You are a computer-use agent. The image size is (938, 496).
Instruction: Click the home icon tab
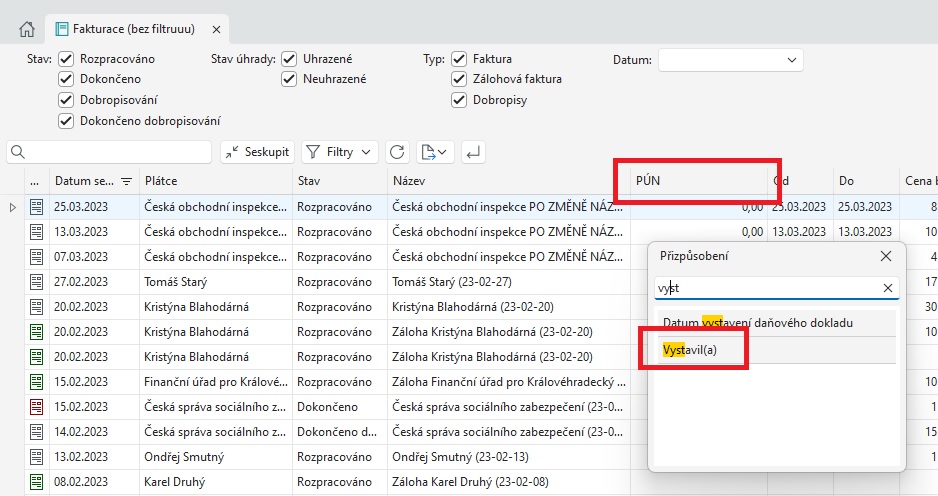[x=27, y=29]
